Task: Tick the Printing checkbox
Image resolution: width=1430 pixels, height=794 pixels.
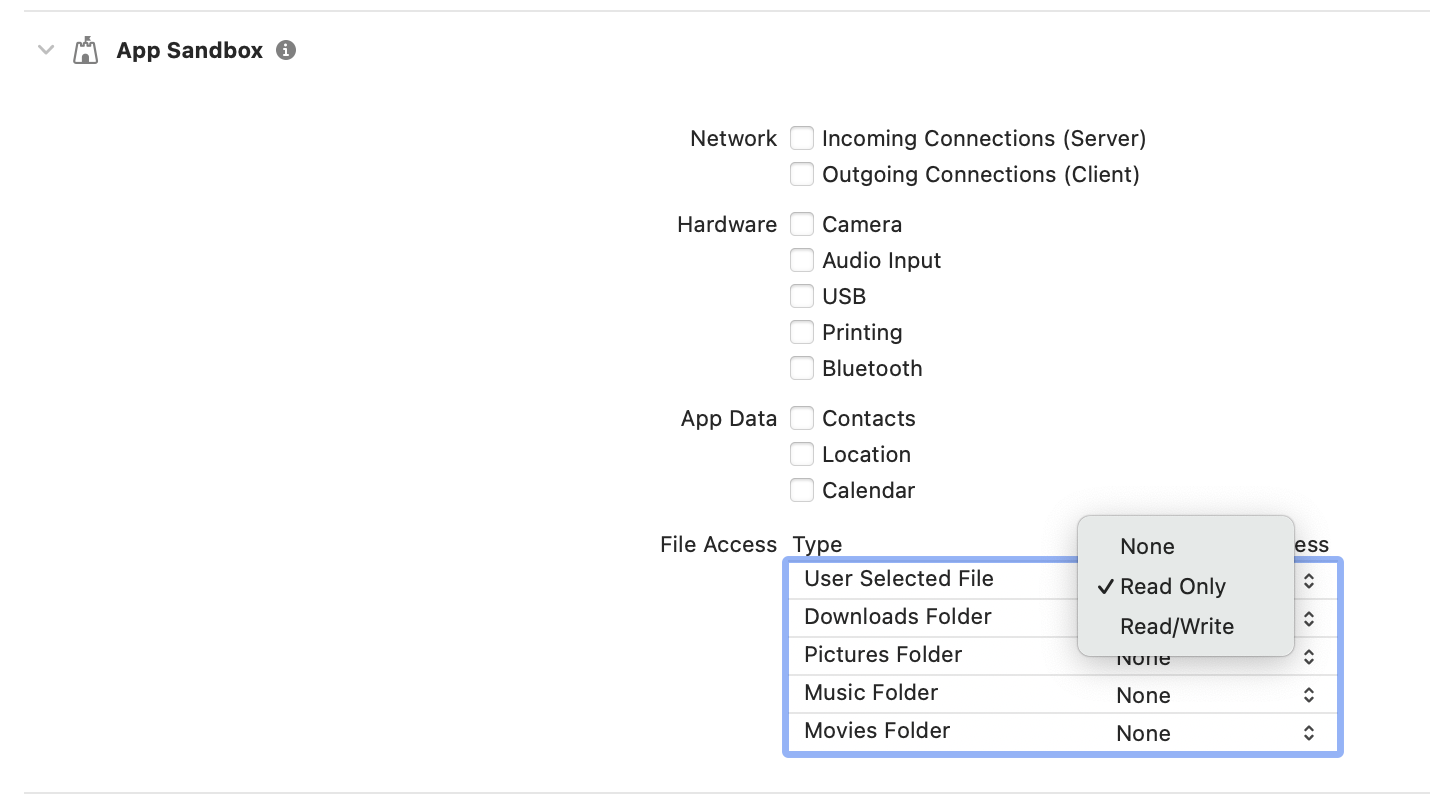Action: (x=802, y=332)
